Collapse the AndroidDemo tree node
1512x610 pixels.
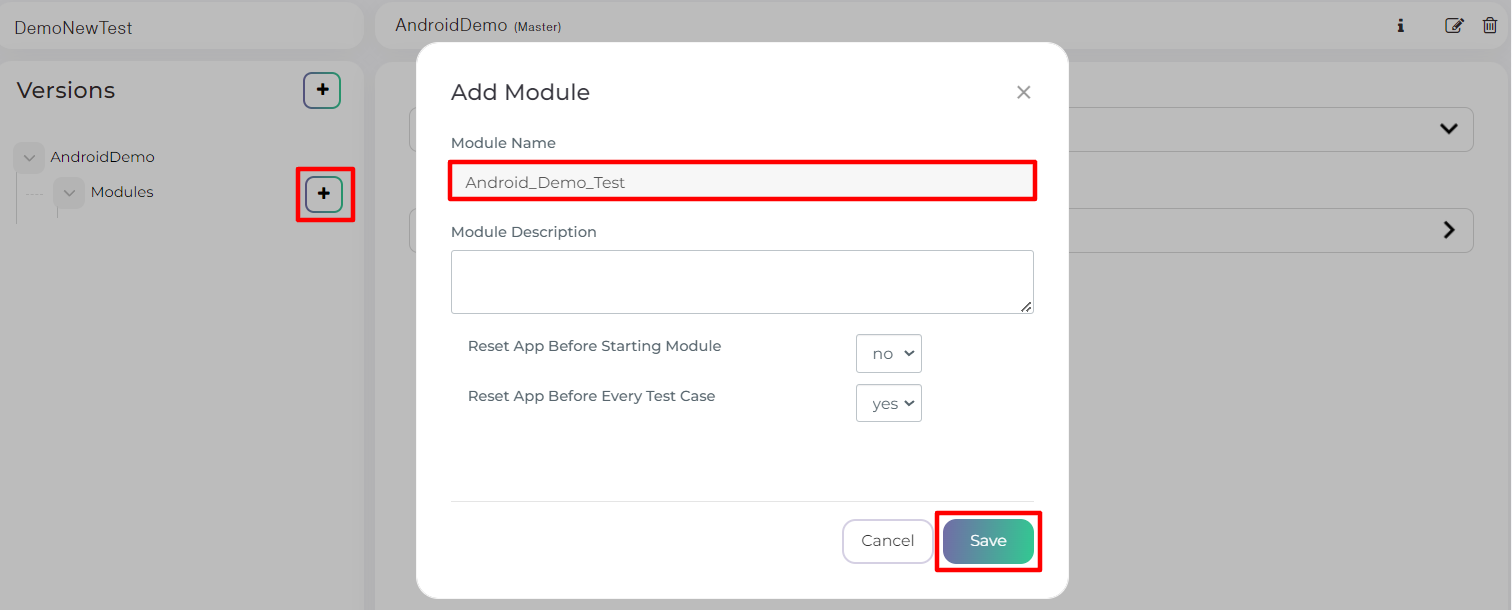29,158
